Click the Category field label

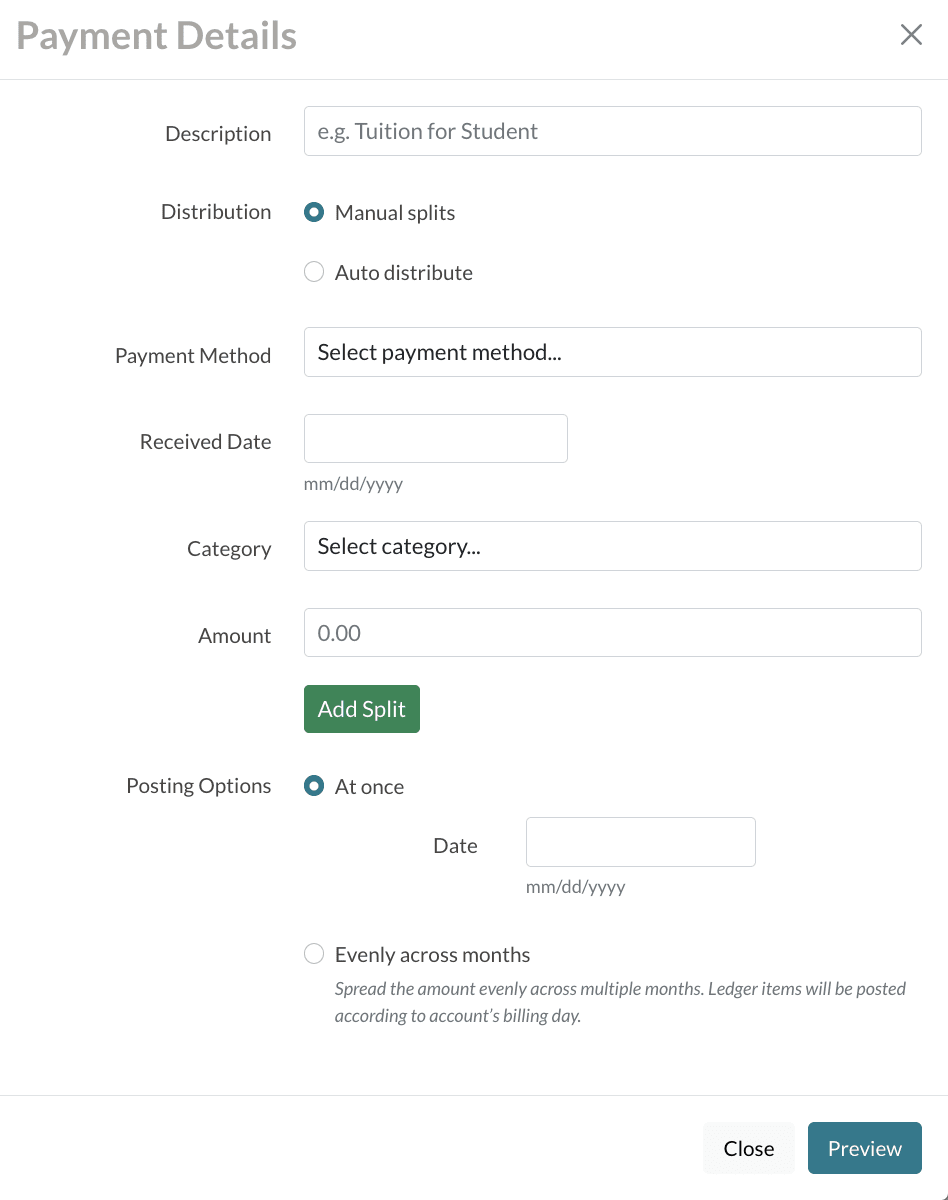coord(229,549)
